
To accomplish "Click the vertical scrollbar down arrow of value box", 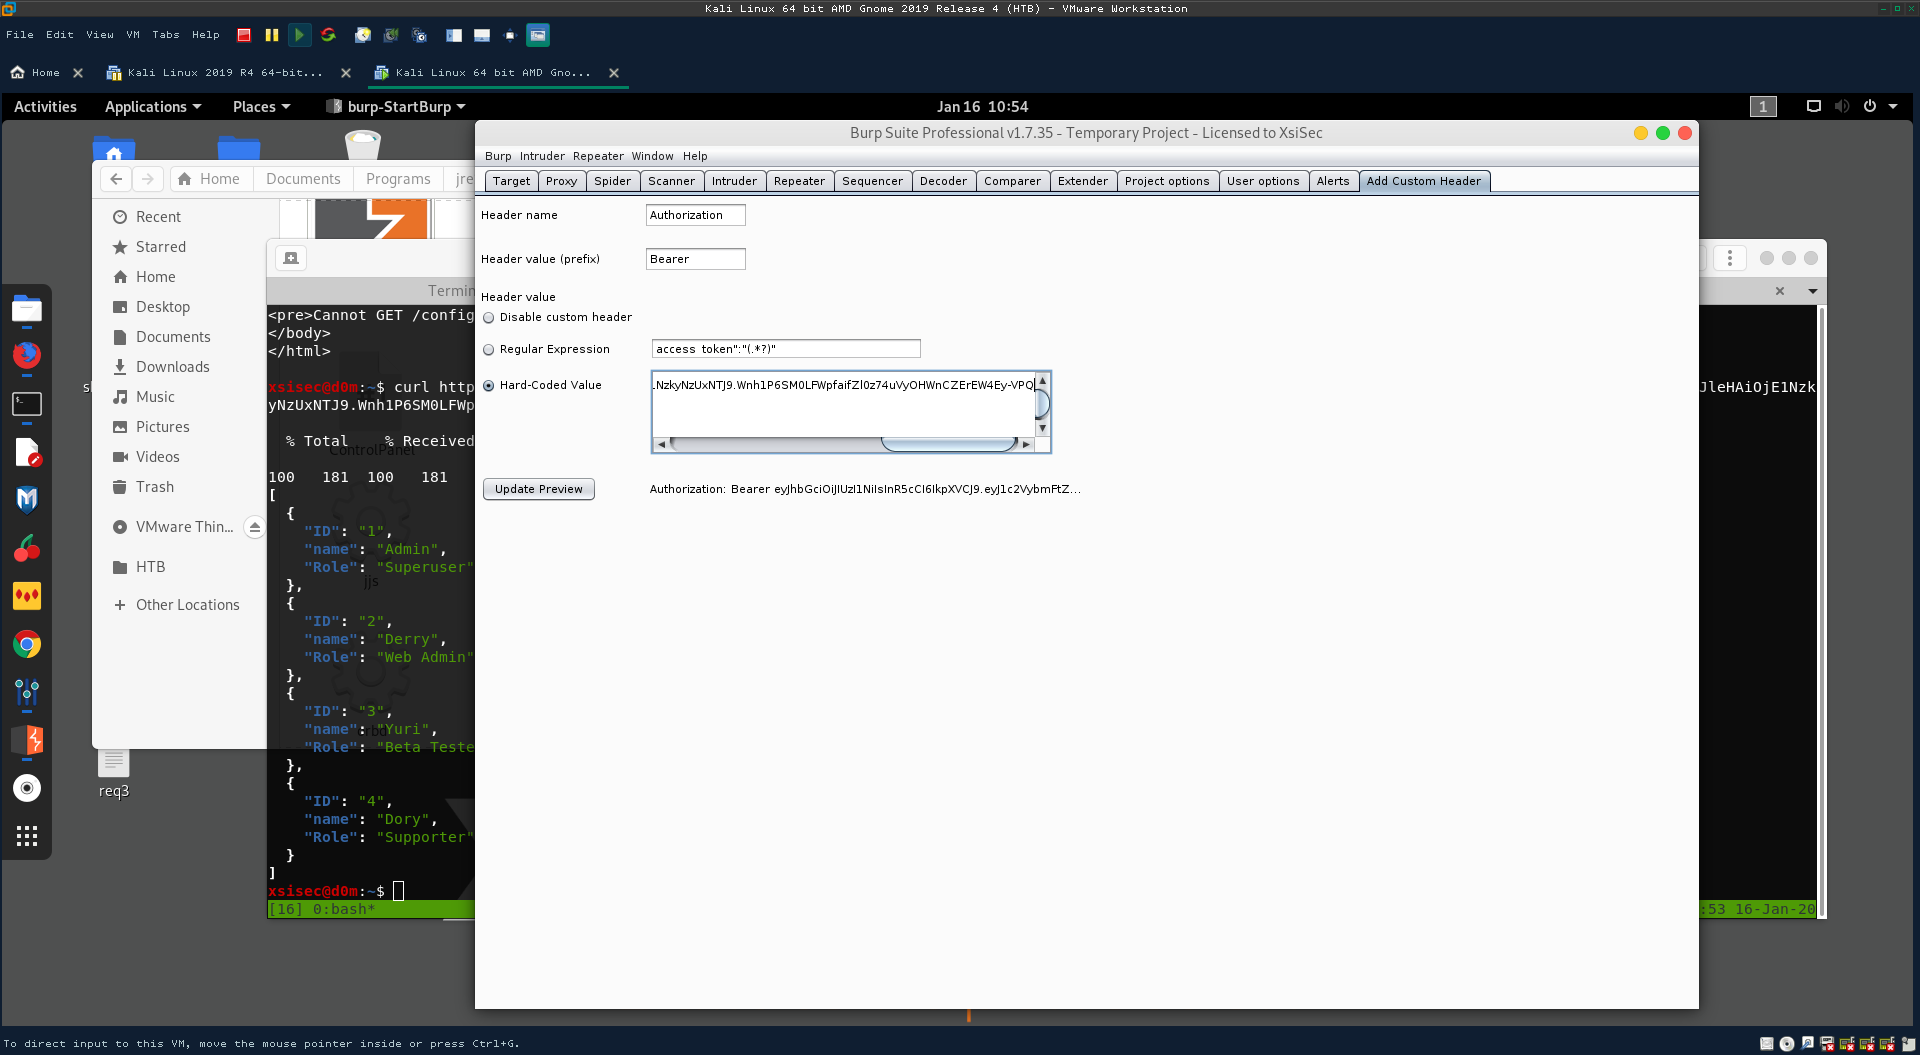I will coord(1042,428).
